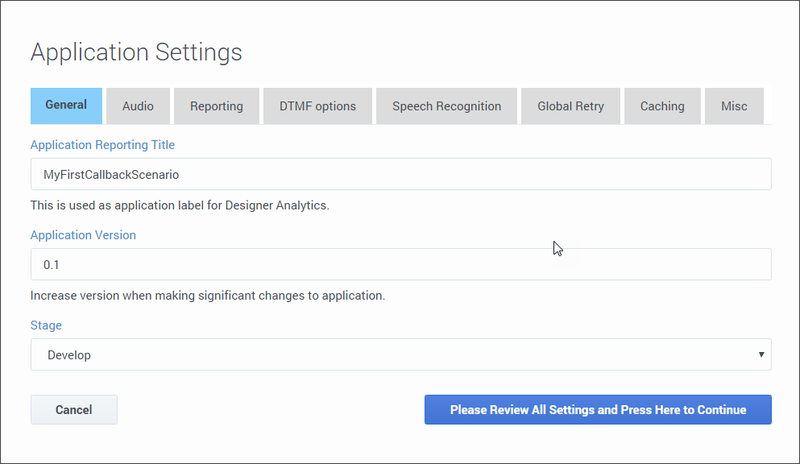The width and height of the screenshot is (800, 464).
Task: Open the Audio tab
Action: pos(138,106)
